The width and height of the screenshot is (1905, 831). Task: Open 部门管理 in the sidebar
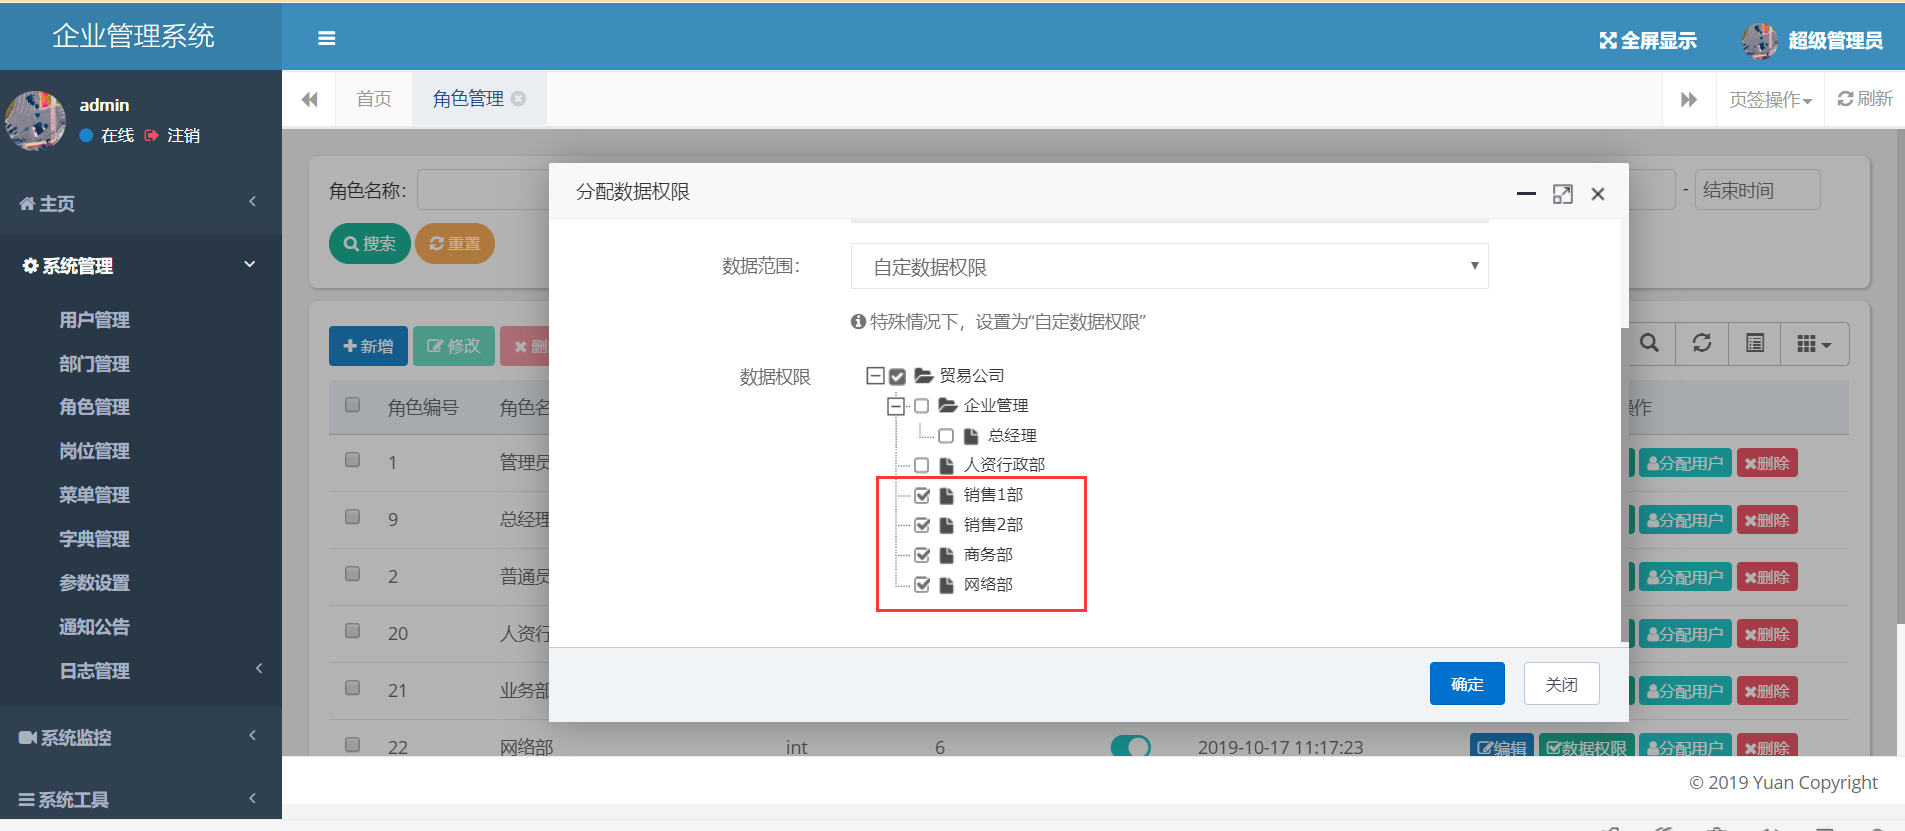[x=94, y=364]
